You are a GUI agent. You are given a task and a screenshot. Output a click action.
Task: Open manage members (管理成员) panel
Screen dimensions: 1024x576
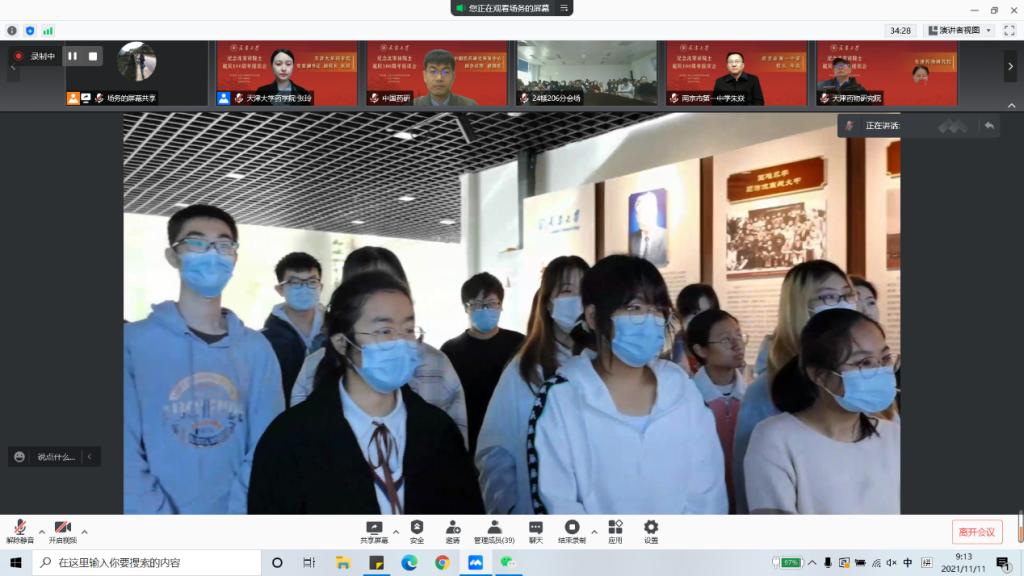click(x=494, y=530)
